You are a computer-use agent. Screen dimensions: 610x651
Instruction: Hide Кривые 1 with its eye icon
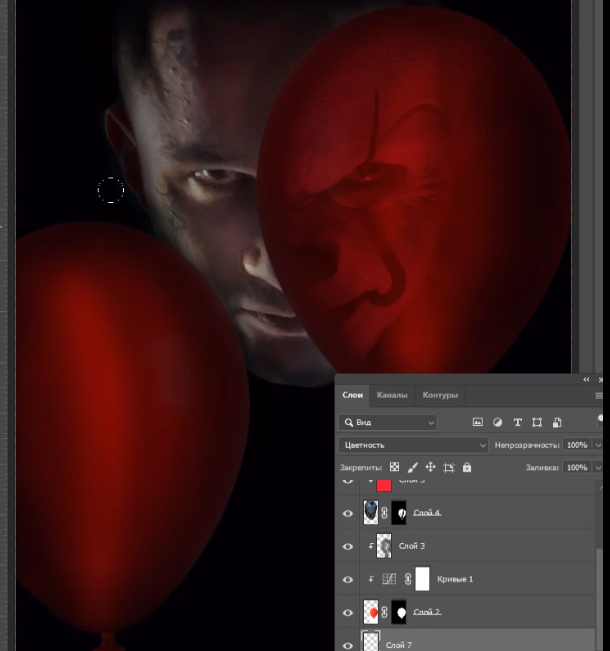pos(348,580)
